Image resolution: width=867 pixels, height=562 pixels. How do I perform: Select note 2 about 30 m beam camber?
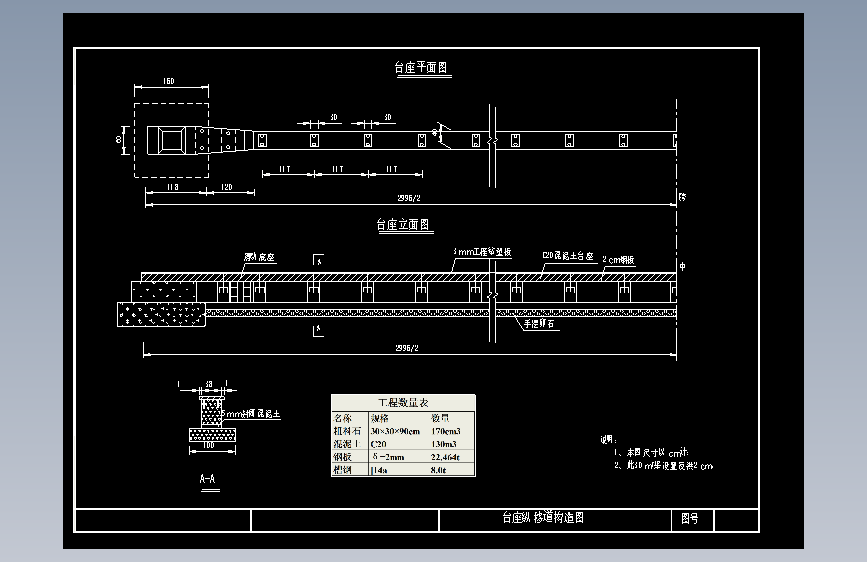pos(664,466)
